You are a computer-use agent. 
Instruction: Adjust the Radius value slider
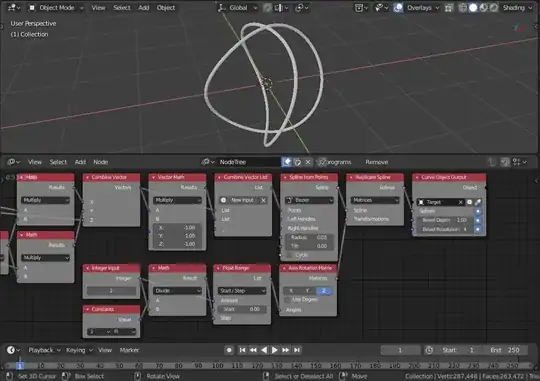click(309, 237)
